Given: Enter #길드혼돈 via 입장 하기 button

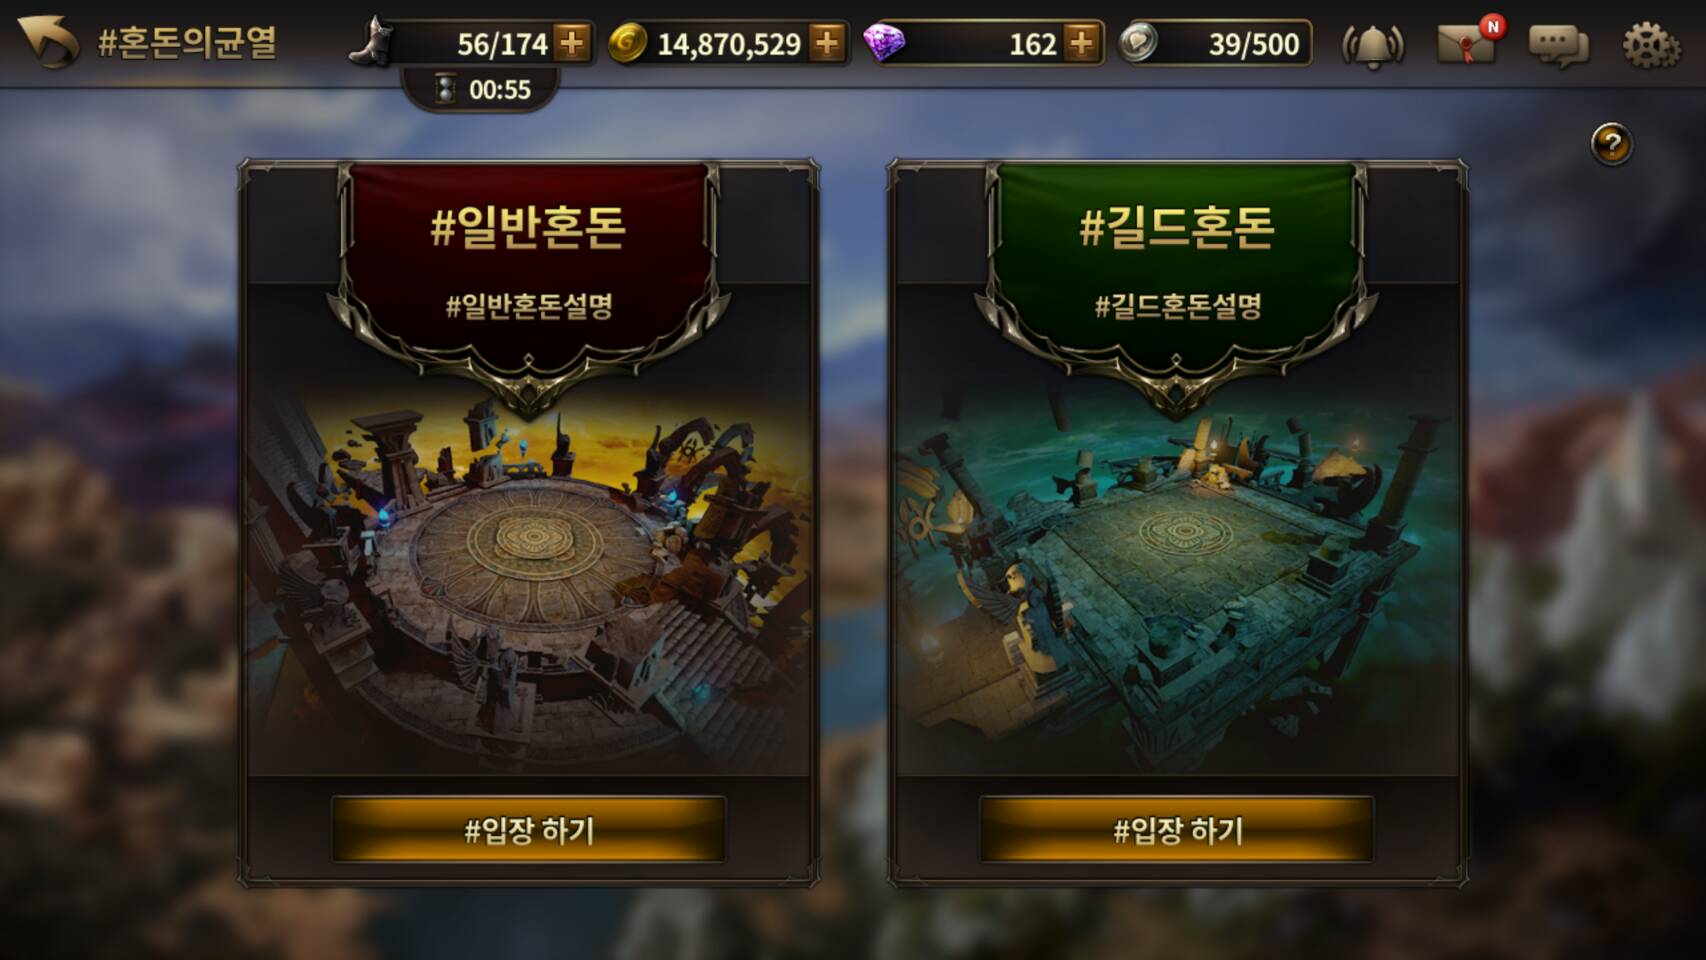Looking at the screenshot, I should [1177, 829].
